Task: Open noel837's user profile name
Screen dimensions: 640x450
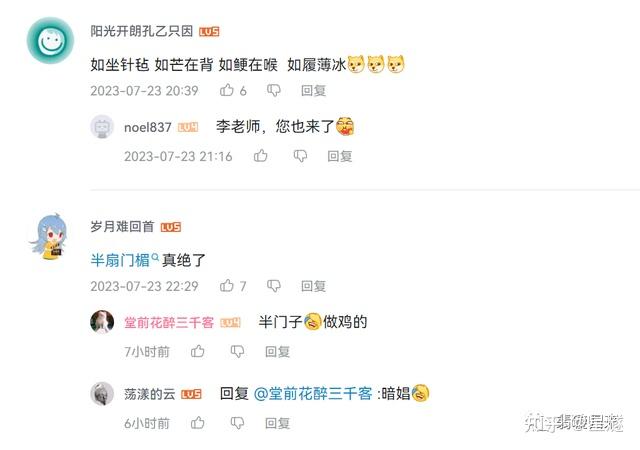Action: [x=148, y=127]
